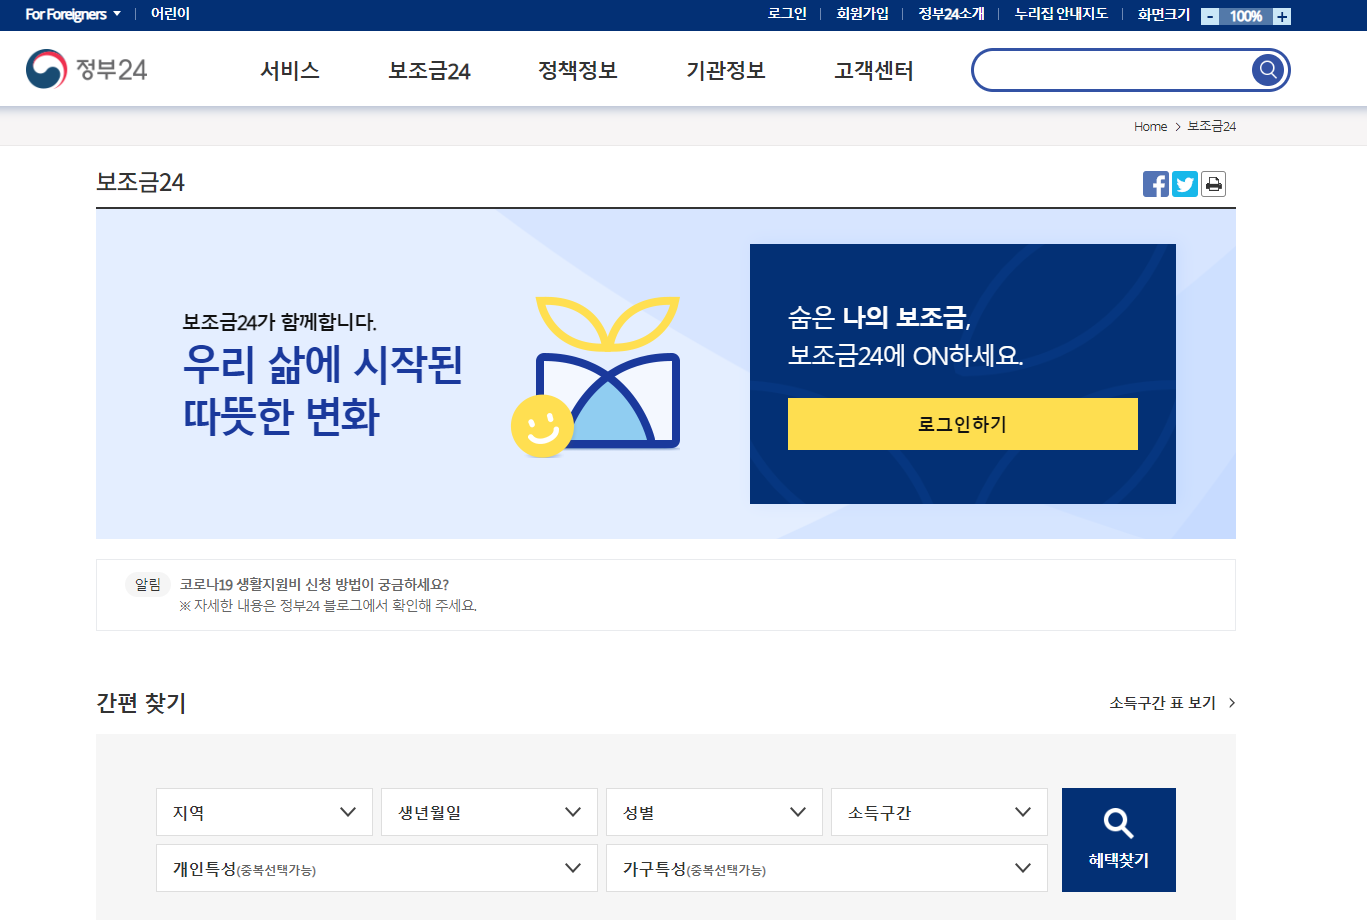Click the yellow 로그인하기 button
1367x920 pixels.
point(963,424)
